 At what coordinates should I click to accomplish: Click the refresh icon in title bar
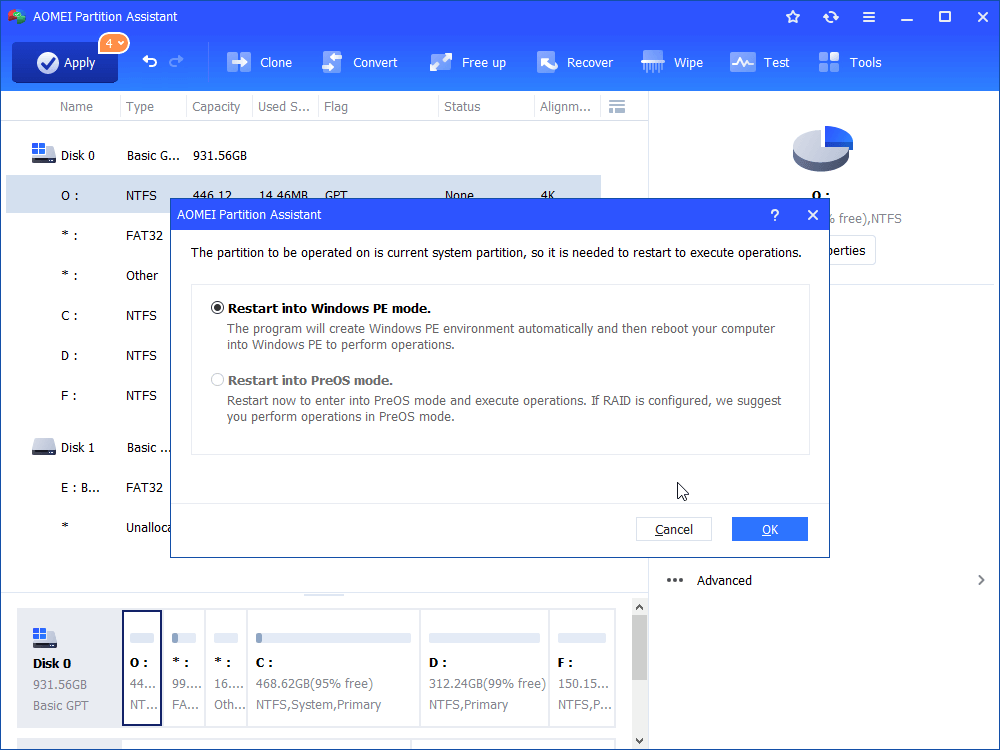pyautogui.click(x=830, y=17)
